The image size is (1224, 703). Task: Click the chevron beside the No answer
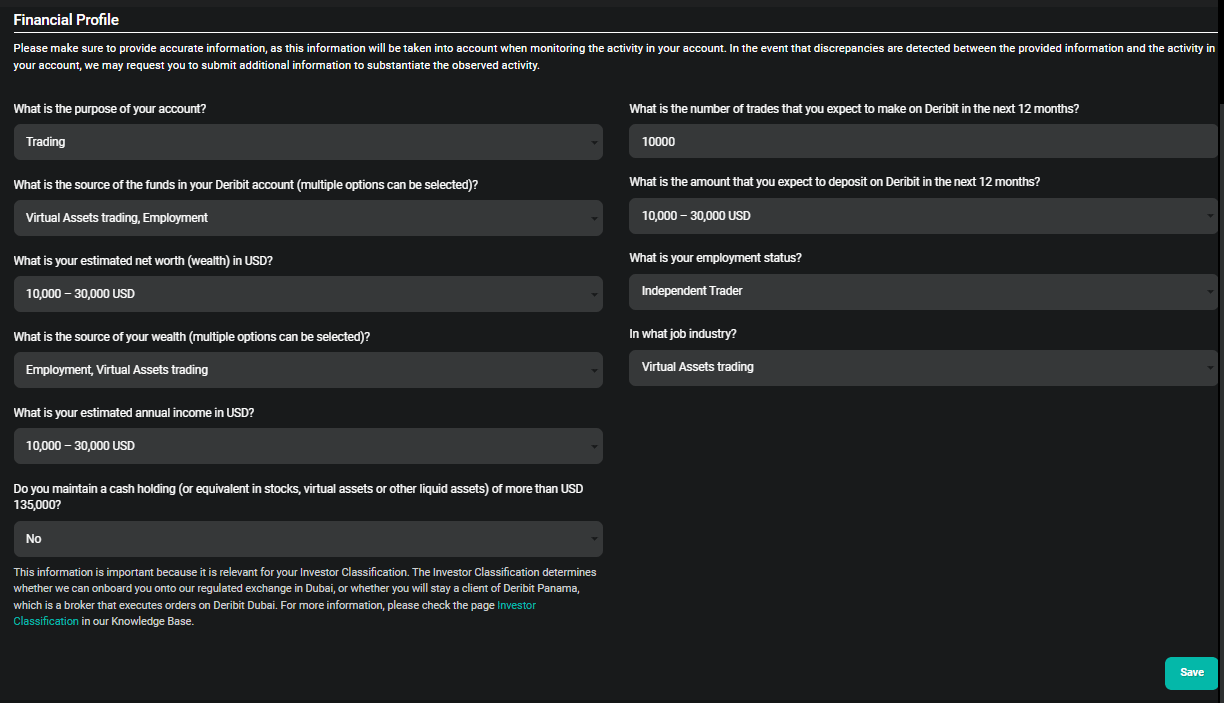[592, 538]
